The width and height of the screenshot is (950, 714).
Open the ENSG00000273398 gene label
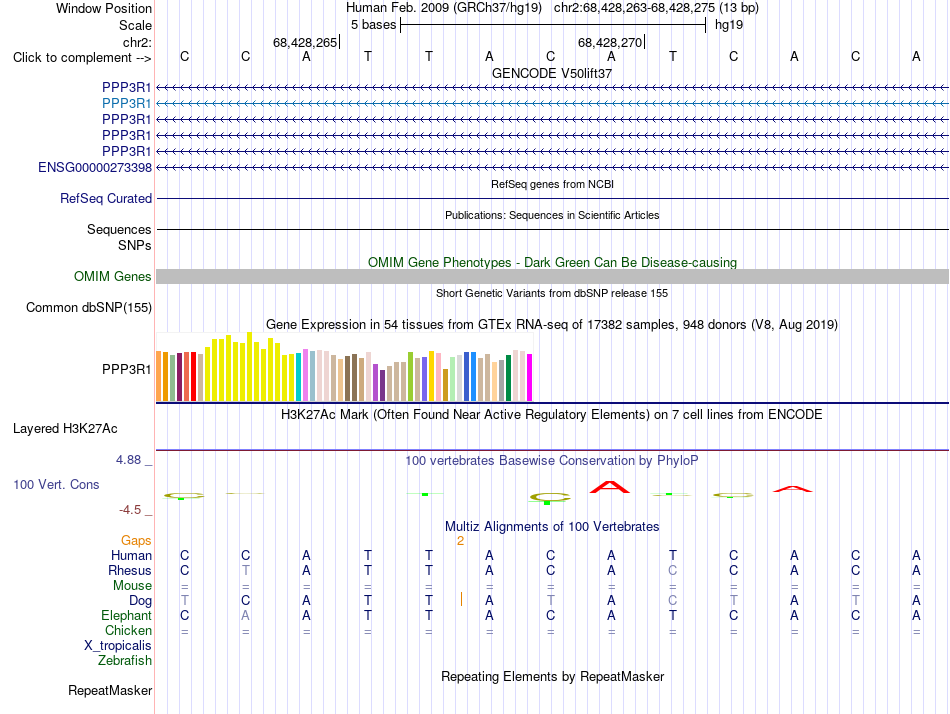(x=95, y=168)
